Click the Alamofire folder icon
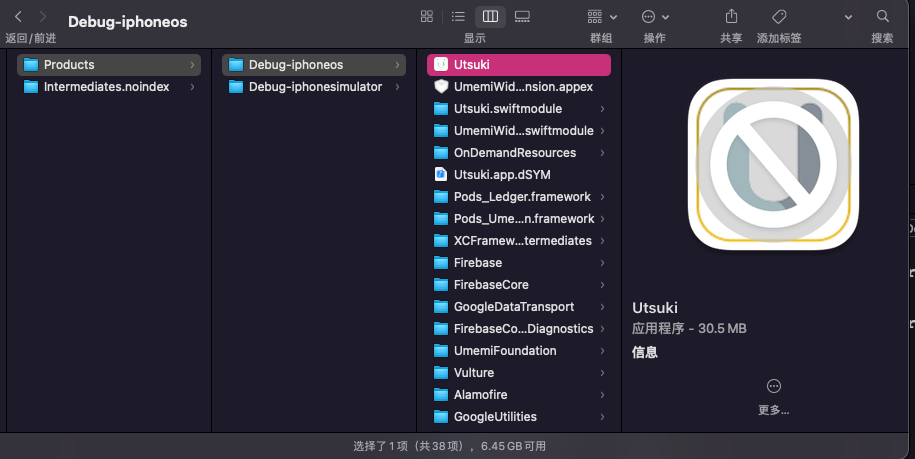The image size is (915, 459). coord(441,395)
